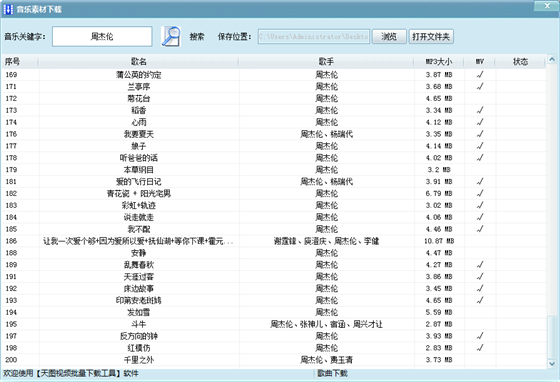The image size is (560, 382).
Task: Click MV checkmark for 红模仿
Action: [x=480, y=348]
